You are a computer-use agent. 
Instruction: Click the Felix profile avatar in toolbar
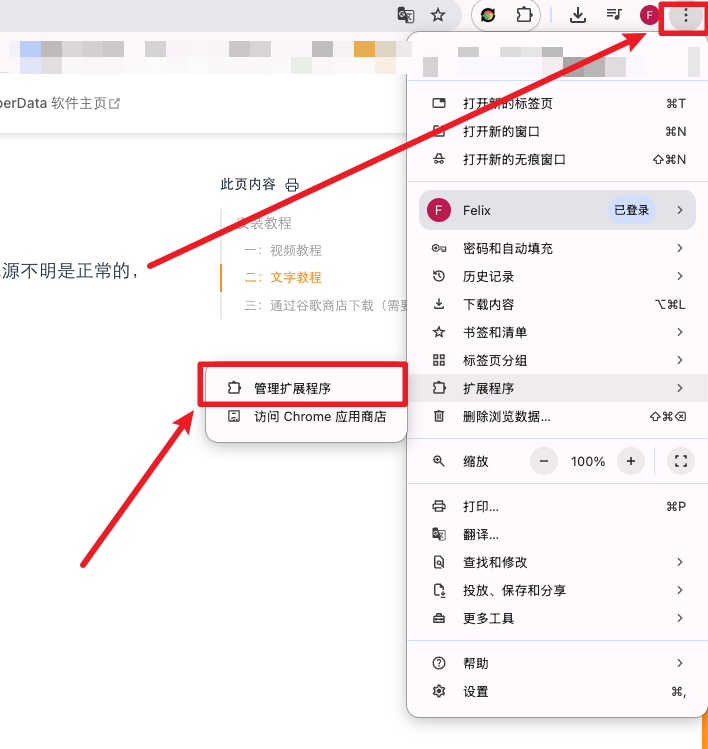point(650,15)
